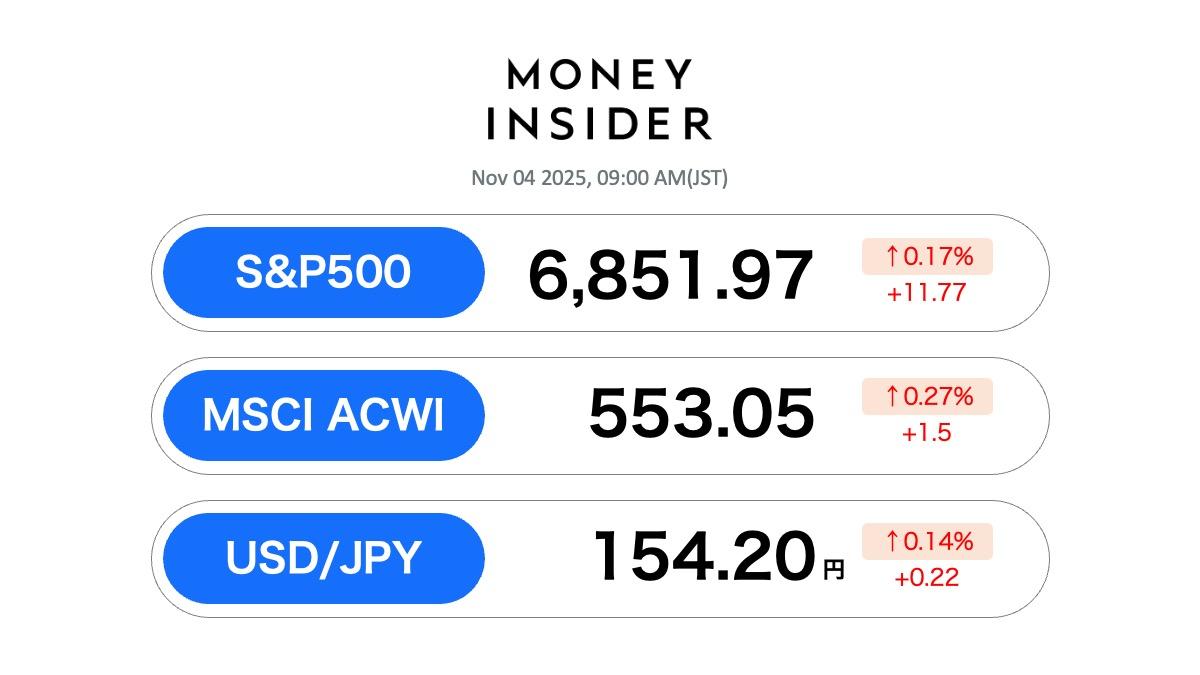The width and height of the screenshot is (1200, 675).
Task: Click the USD/JPY 0.14% figure
Action: coord(938,541)
